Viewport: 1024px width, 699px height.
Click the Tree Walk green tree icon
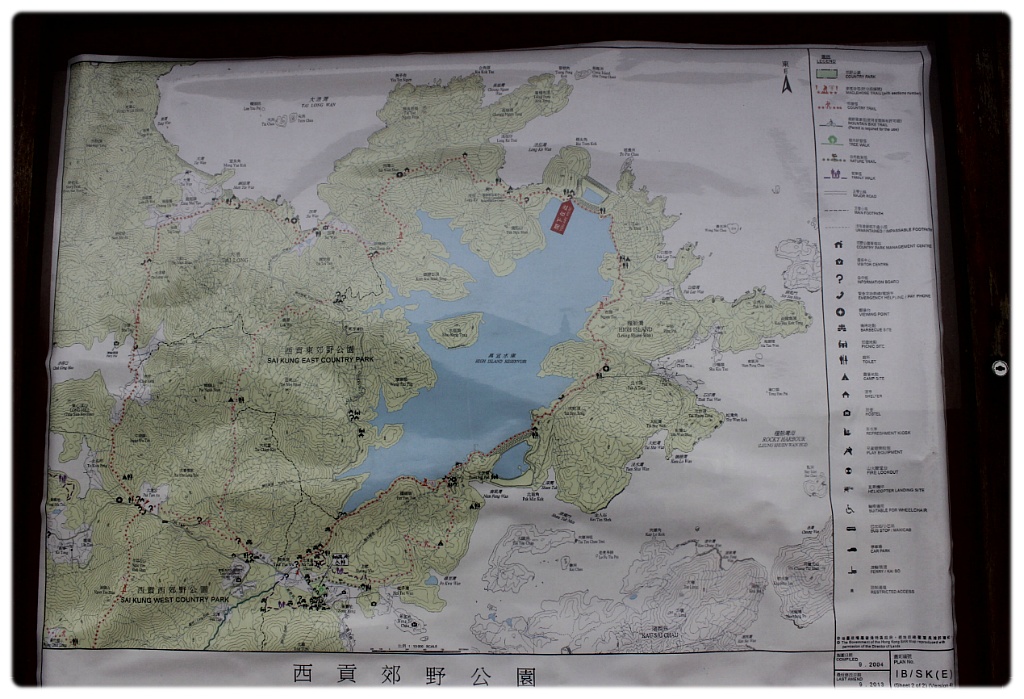[x=832, y=140]
